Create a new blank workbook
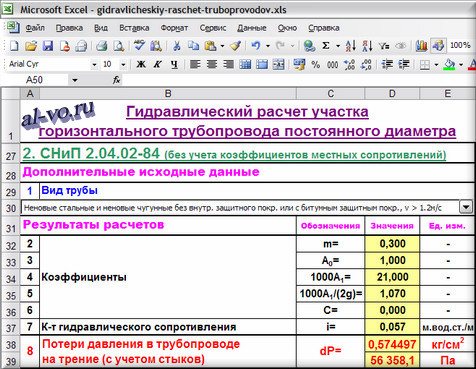 click(x=14, y=46)
